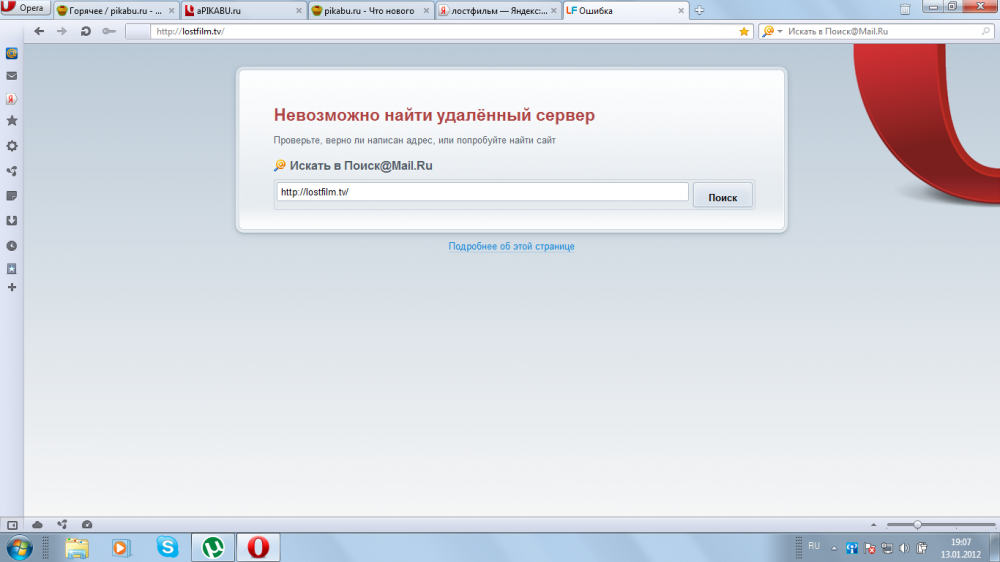Switch to the aPIKABU.ru tab
Screen dimensions: 1000x562
[242, 10]
